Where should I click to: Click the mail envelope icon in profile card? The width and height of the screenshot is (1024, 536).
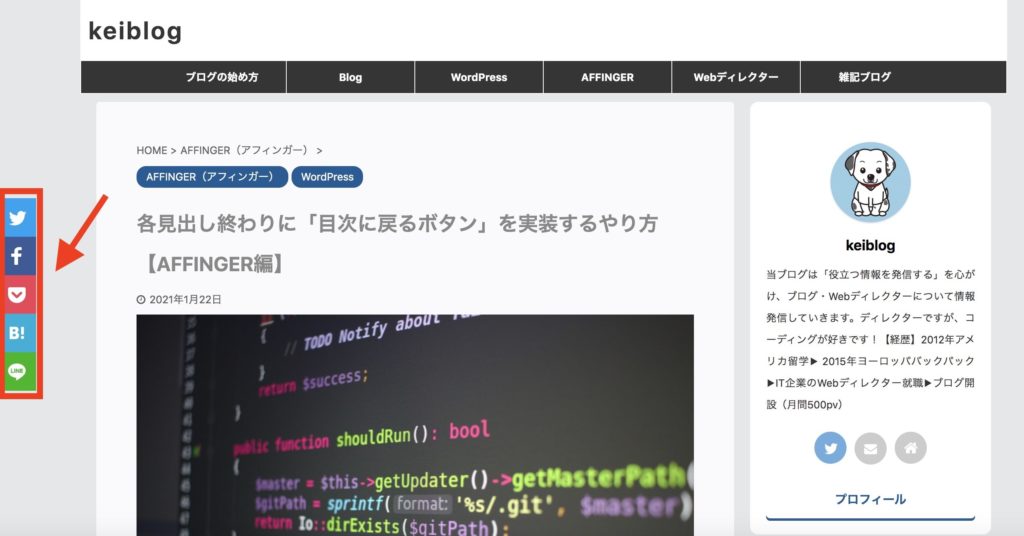[x=871, y=448]
